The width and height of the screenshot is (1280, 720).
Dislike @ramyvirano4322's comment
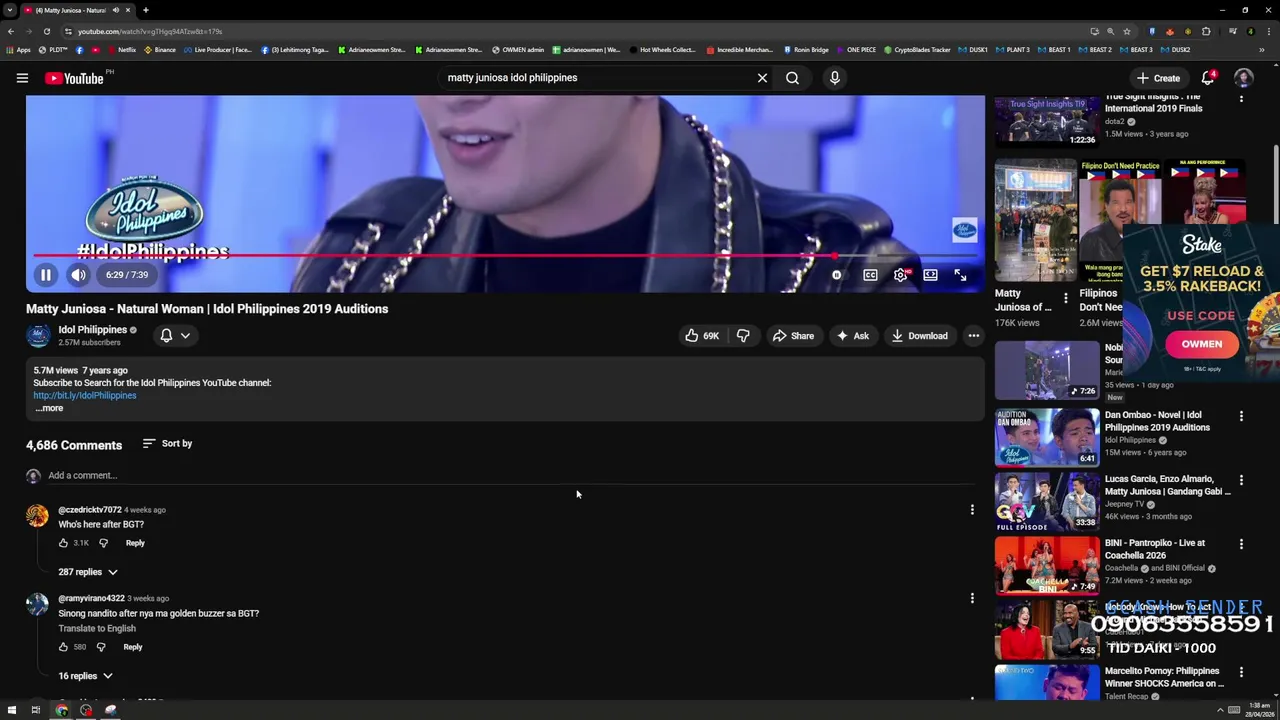[x=101, y=647]
